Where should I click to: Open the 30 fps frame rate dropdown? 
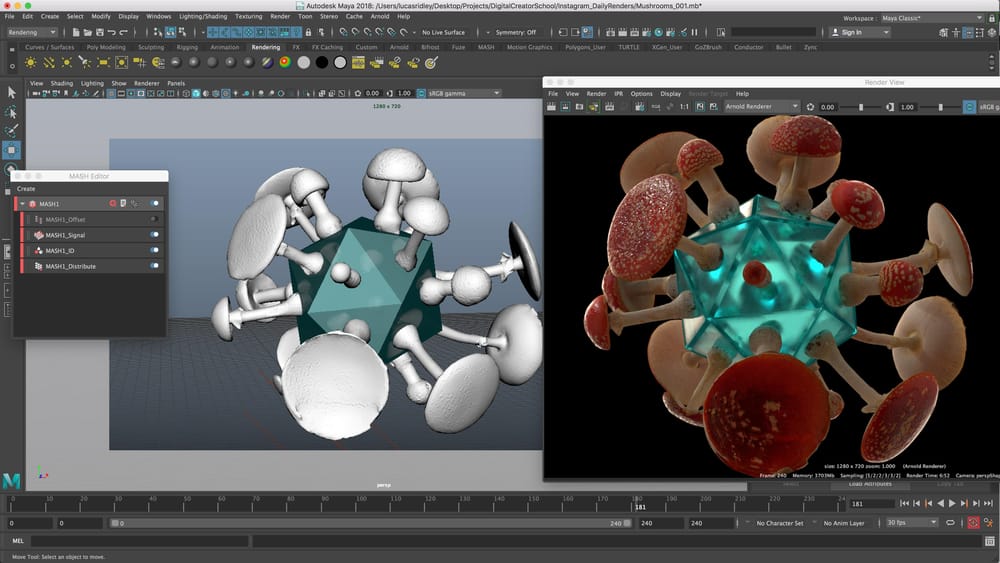(x=912, y=523)
